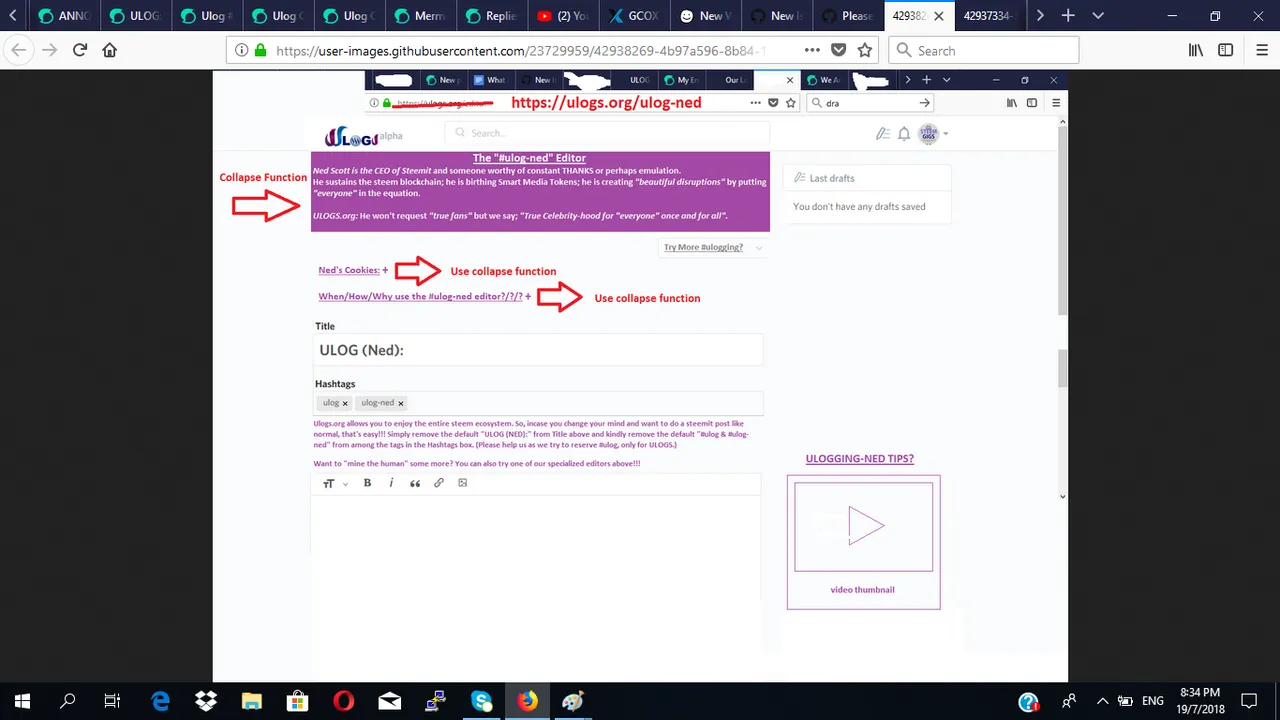The height and width of the screenshot is (720, 1280).
Task: Click the Firefox Back button
Action: [x=19, y=50]
